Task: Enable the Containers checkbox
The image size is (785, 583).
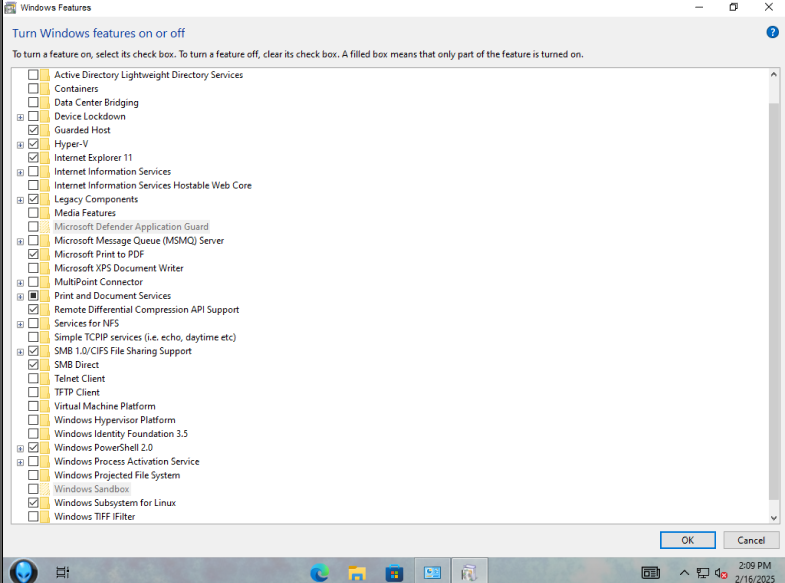Action: 33,89
